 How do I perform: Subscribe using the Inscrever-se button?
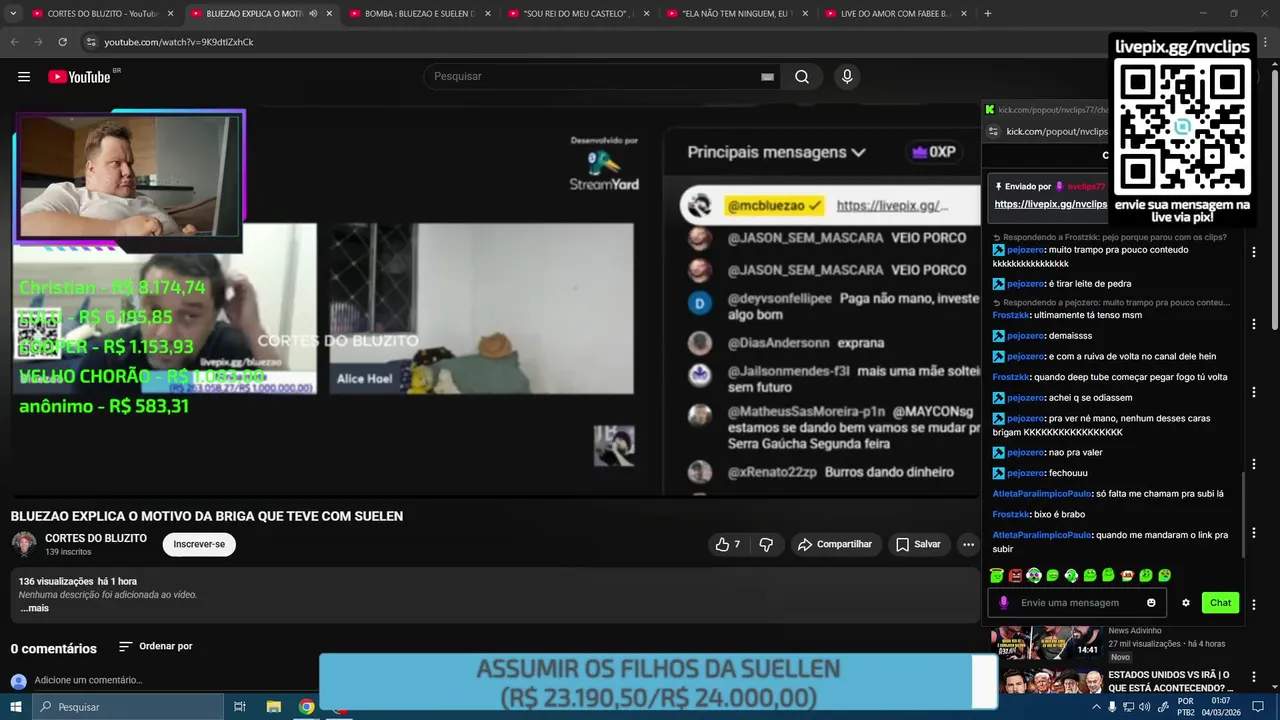[199, 544]
